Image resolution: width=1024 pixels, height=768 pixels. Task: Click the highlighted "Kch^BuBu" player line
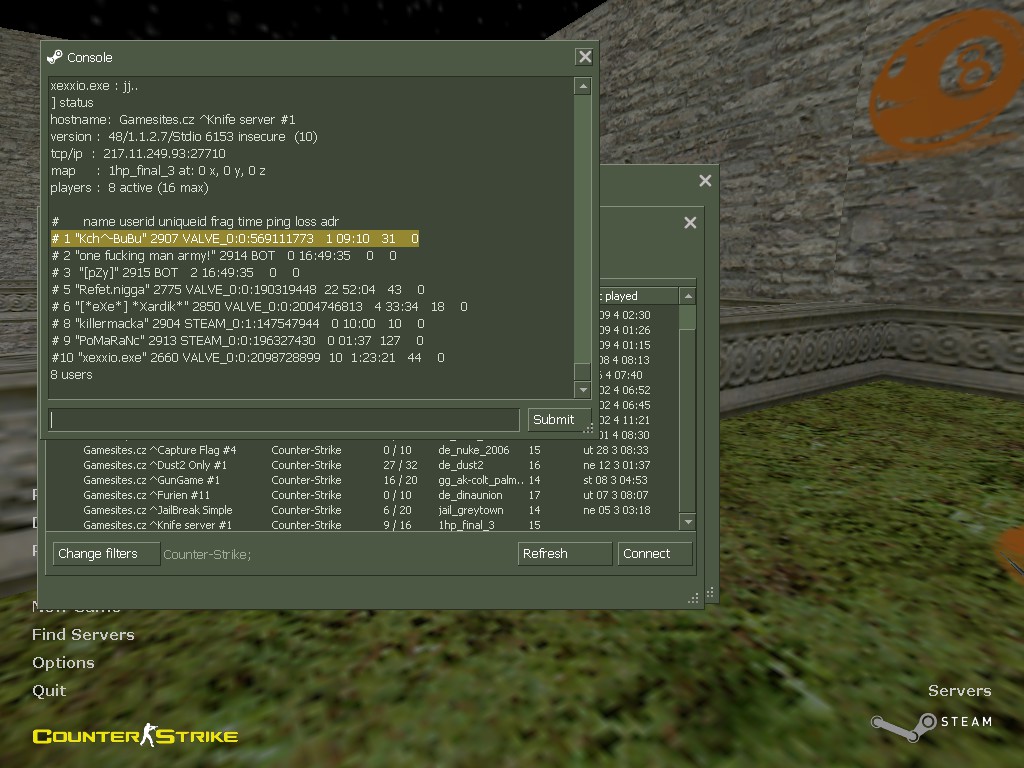(234, 238)
